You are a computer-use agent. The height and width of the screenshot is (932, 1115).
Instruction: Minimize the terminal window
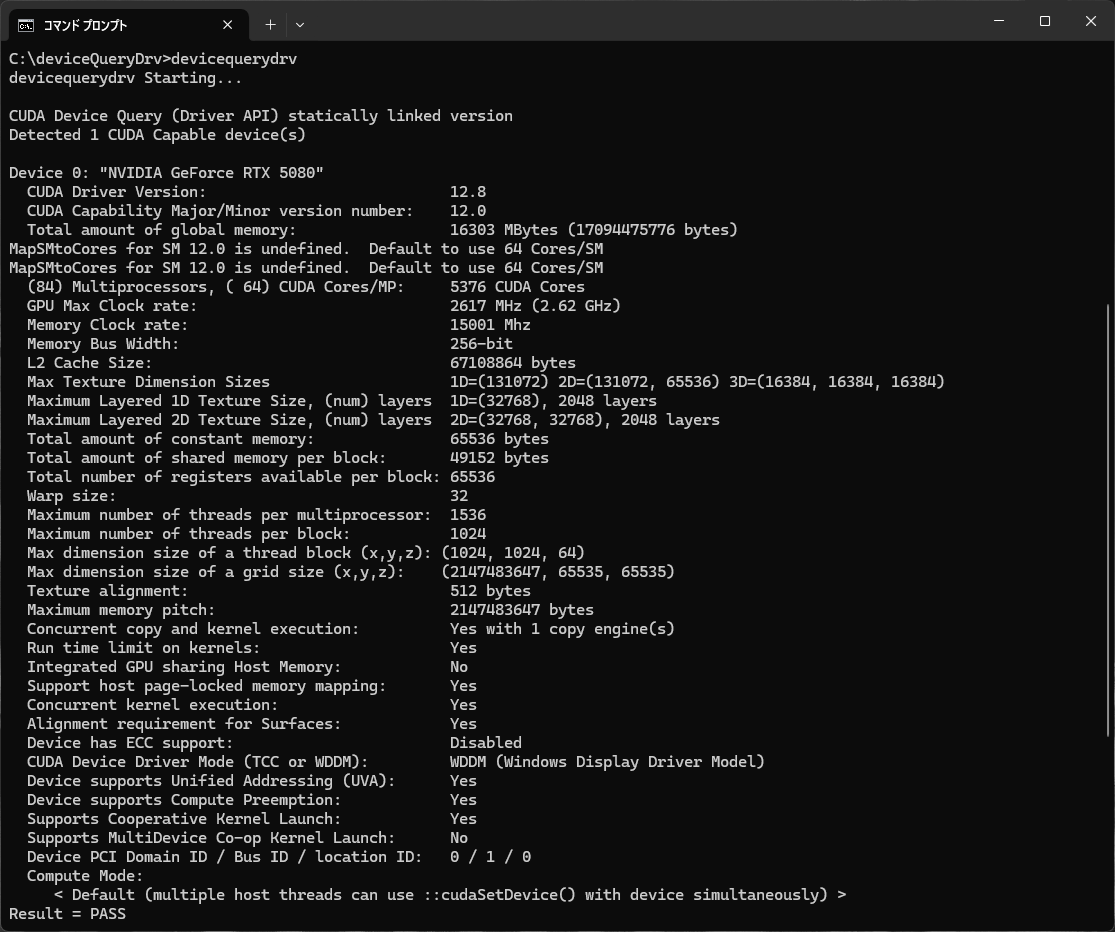click(999, 21)
